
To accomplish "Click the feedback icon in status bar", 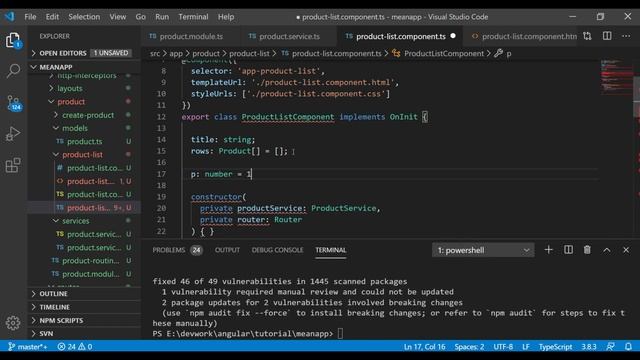I will (611, 347).
